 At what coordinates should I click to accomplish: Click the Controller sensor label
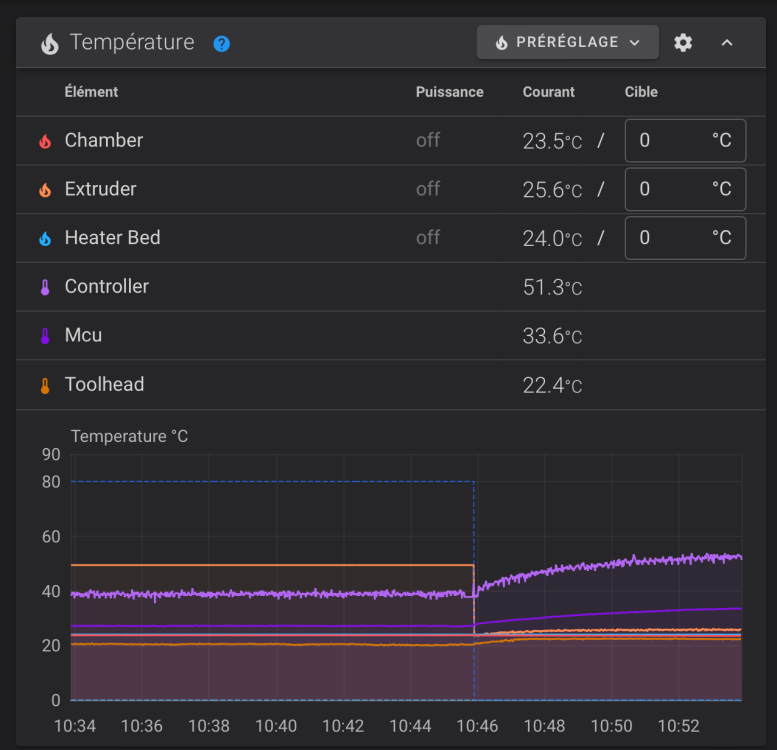tap(107, 286)
